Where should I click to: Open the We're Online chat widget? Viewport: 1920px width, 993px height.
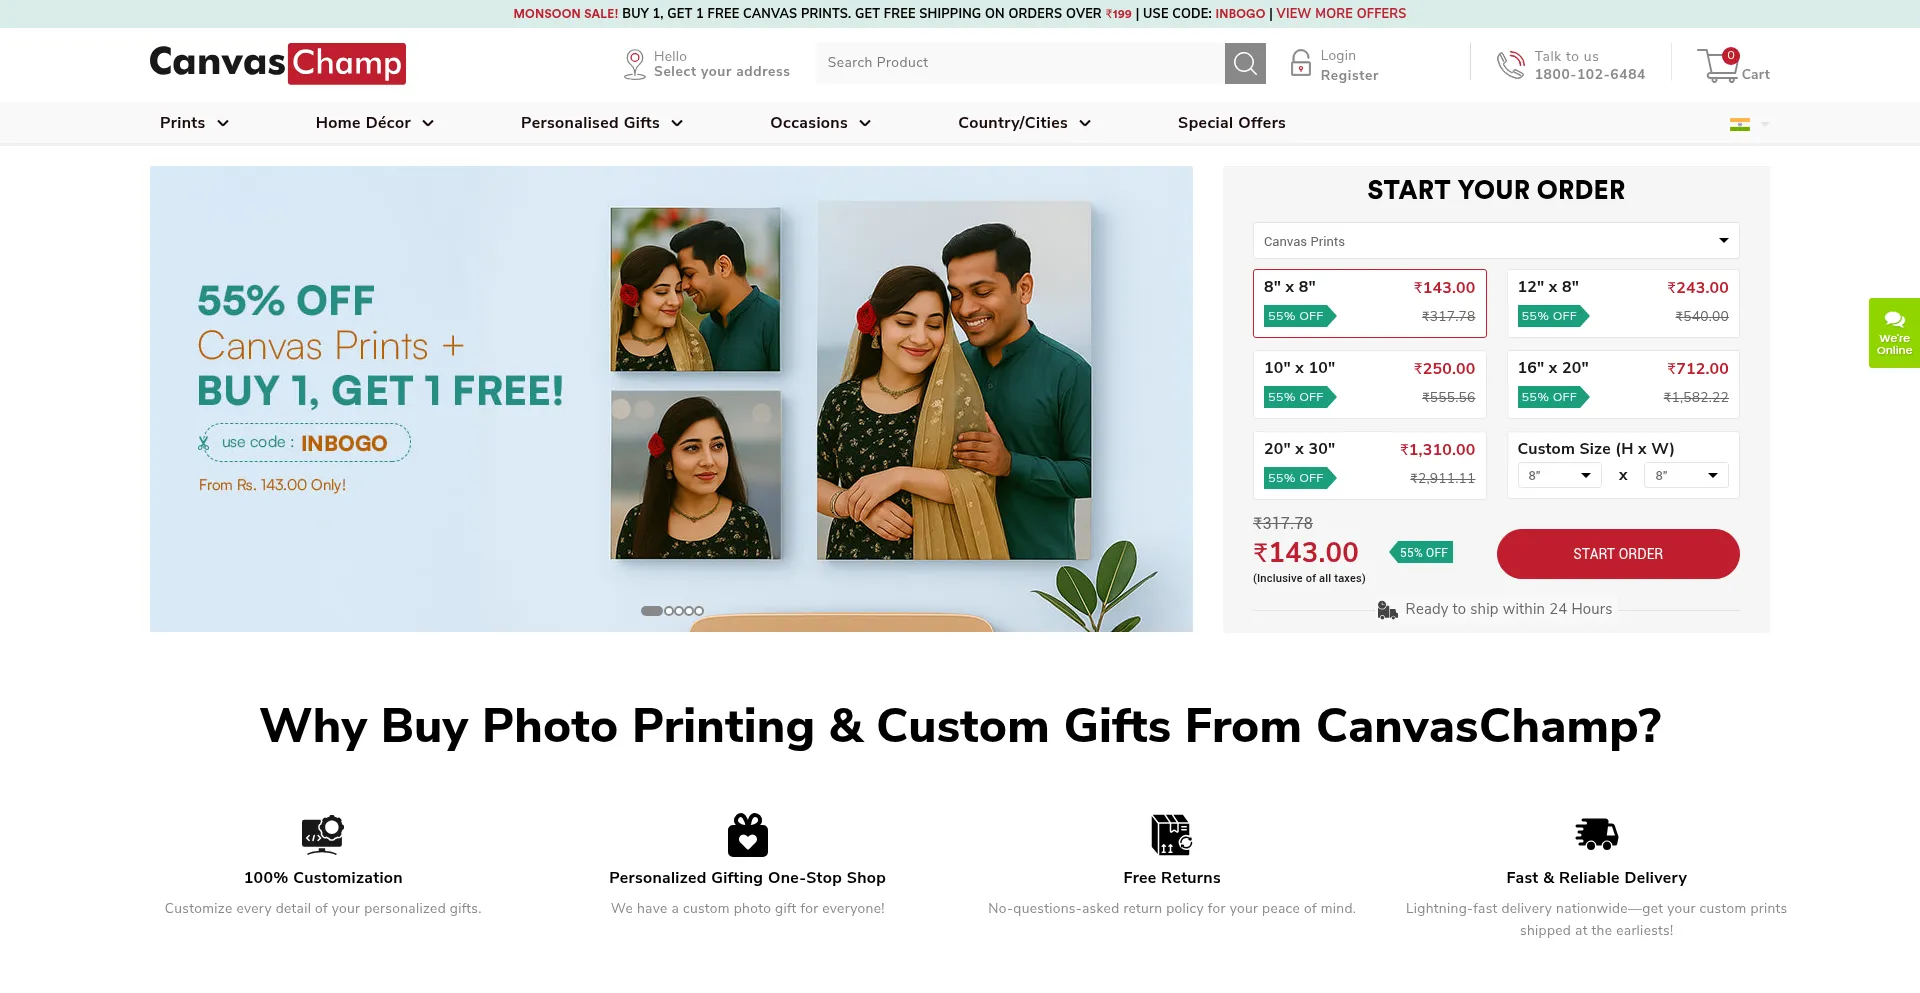click(1894, 333)
